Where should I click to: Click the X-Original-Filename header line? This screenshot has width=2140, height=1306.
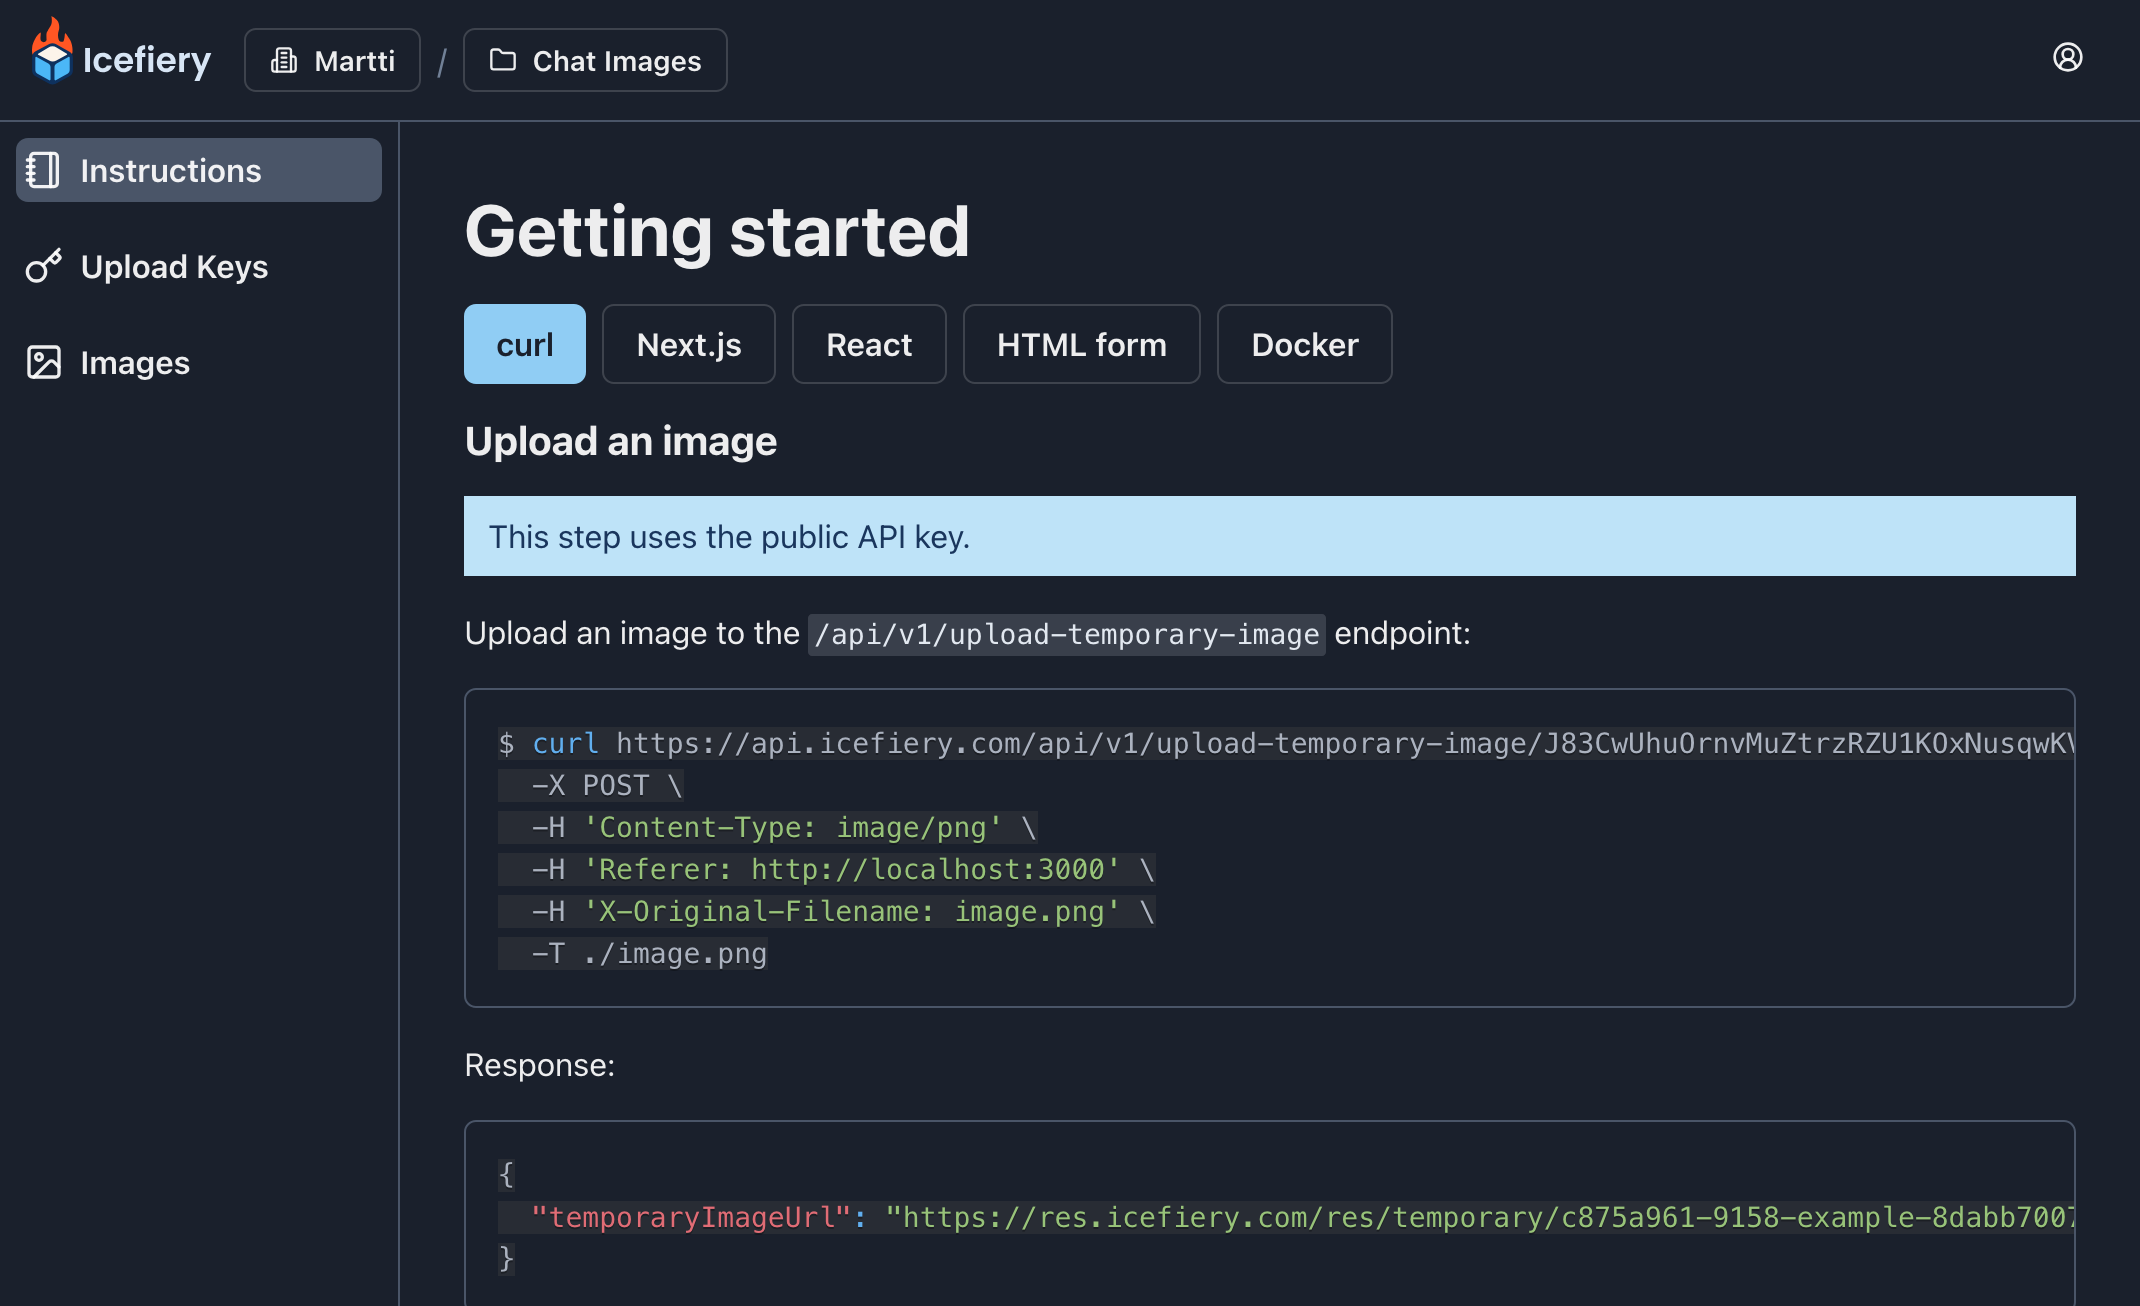pyautogui.click(x=827, y=911)
